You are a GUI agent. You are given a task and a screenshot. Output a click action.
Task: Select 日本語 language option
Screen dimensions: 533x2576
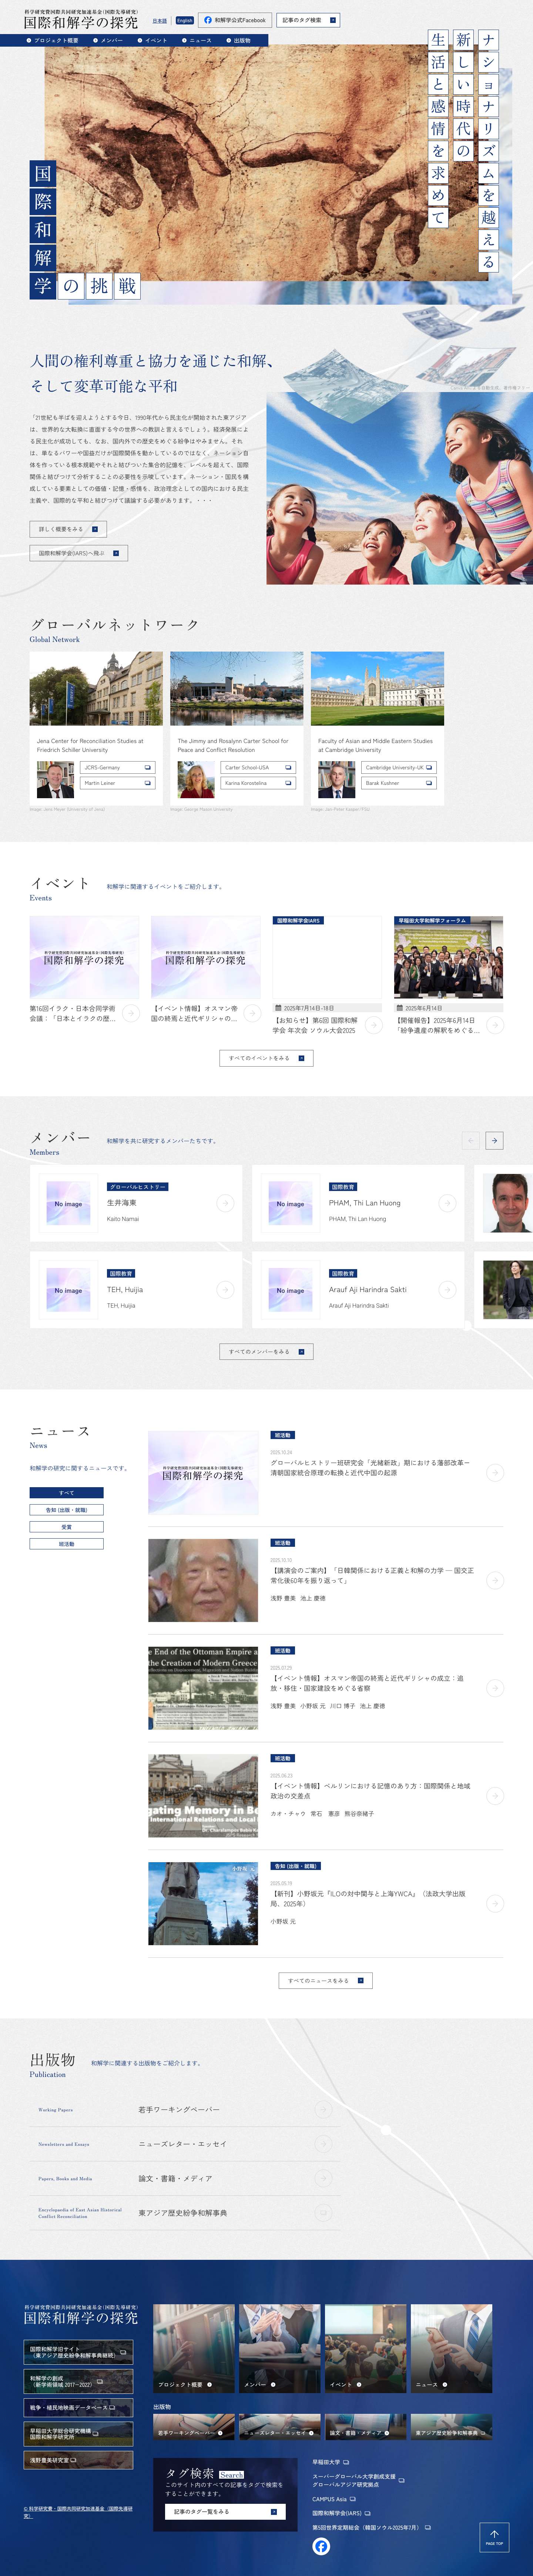[x=160, y=20]
